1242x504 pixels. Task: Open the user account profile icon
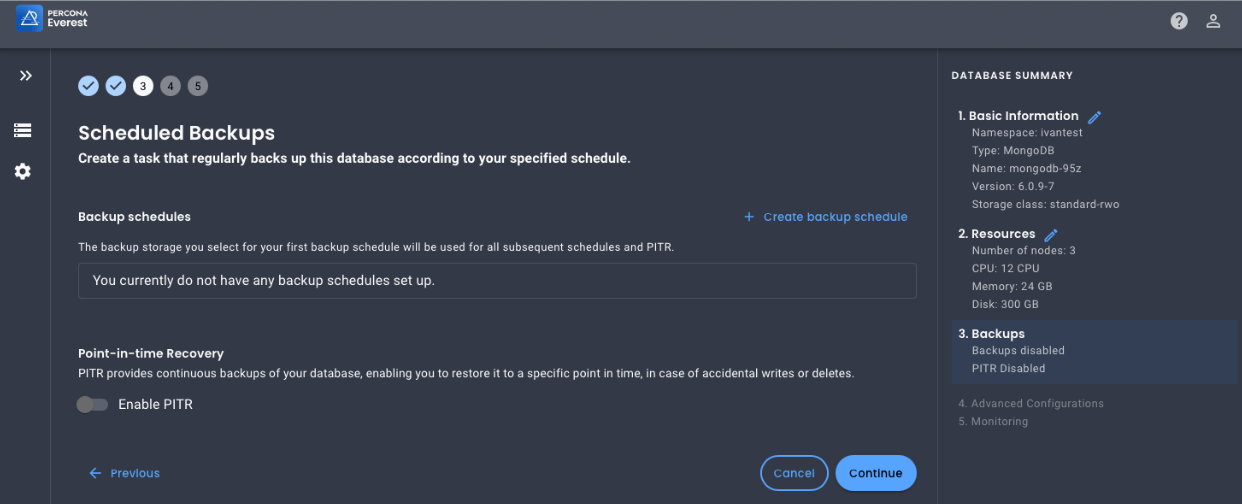click(x=1213, y=20)
